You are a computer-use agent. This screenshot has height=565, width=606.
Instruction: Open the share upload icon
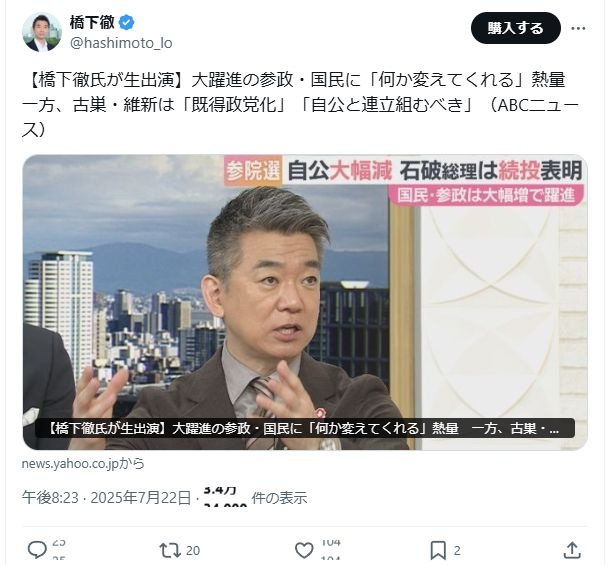click(572, 550)
